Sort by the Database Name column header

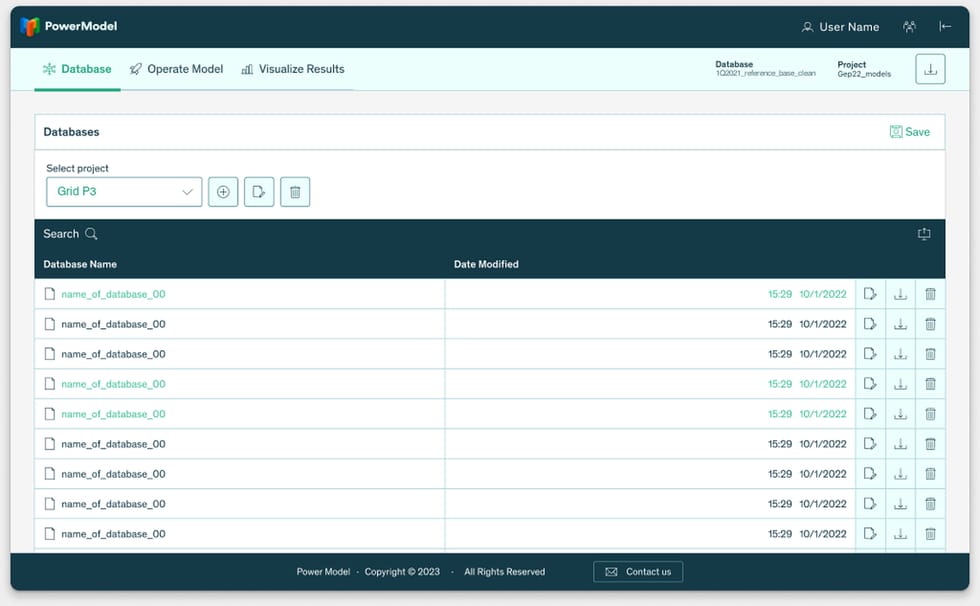click(80, 264)
